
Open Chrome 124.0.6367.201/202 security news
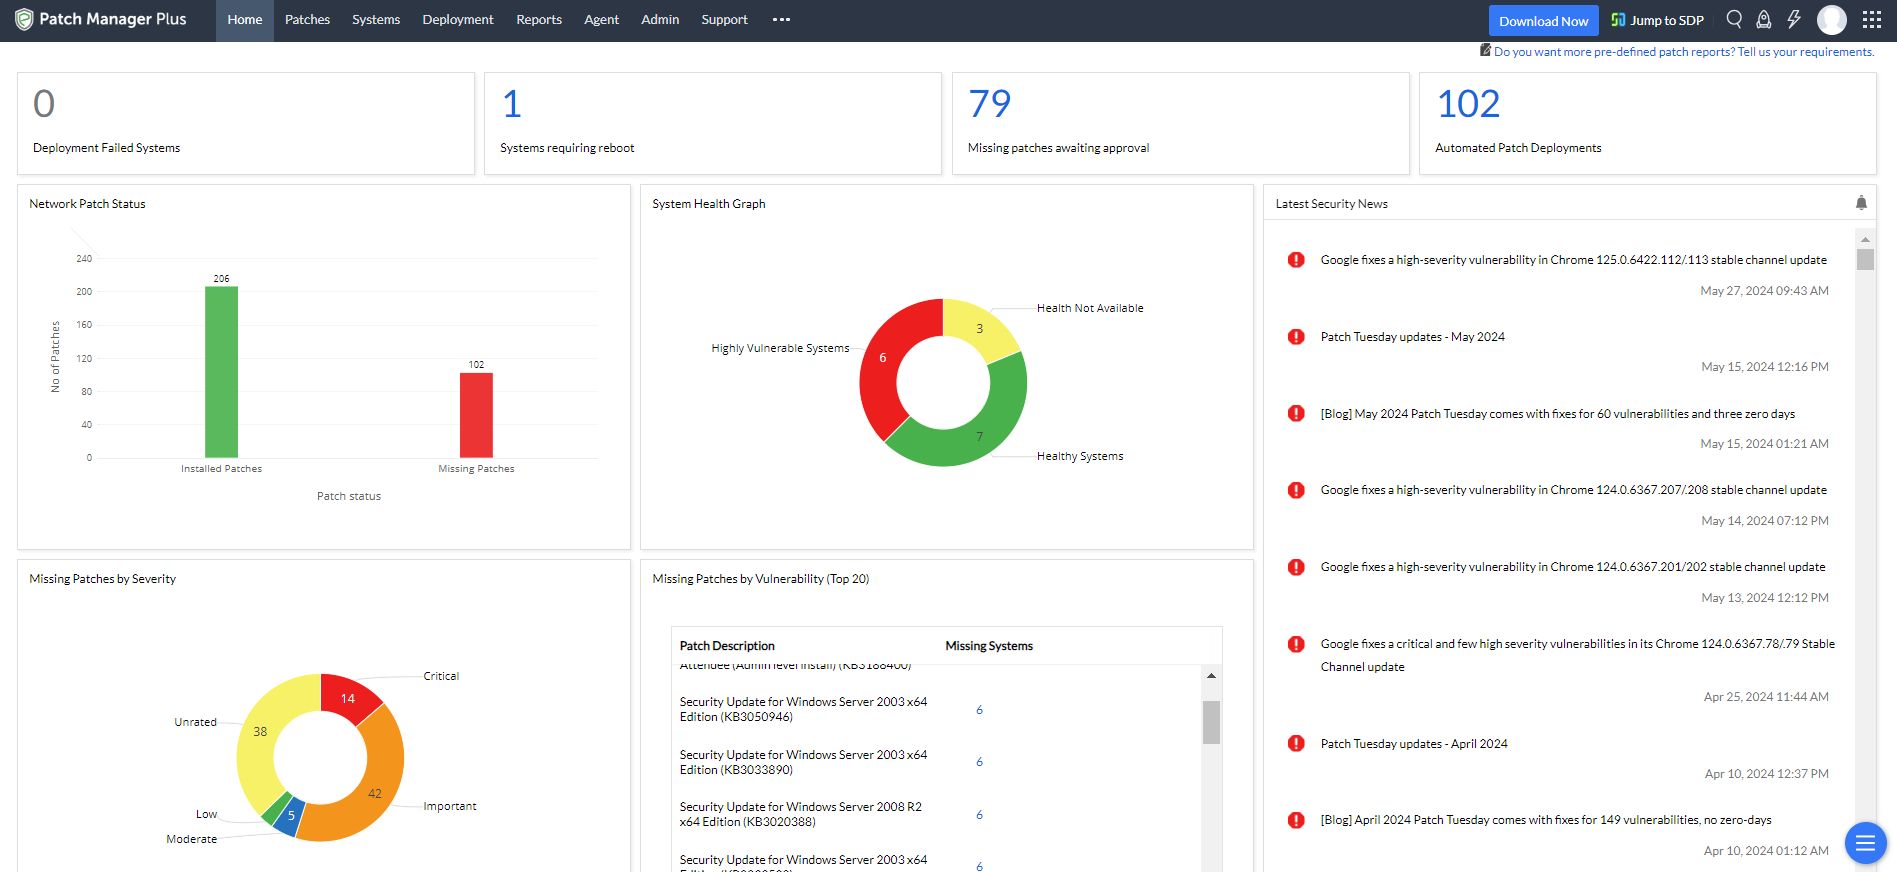tap(1572, 567)
